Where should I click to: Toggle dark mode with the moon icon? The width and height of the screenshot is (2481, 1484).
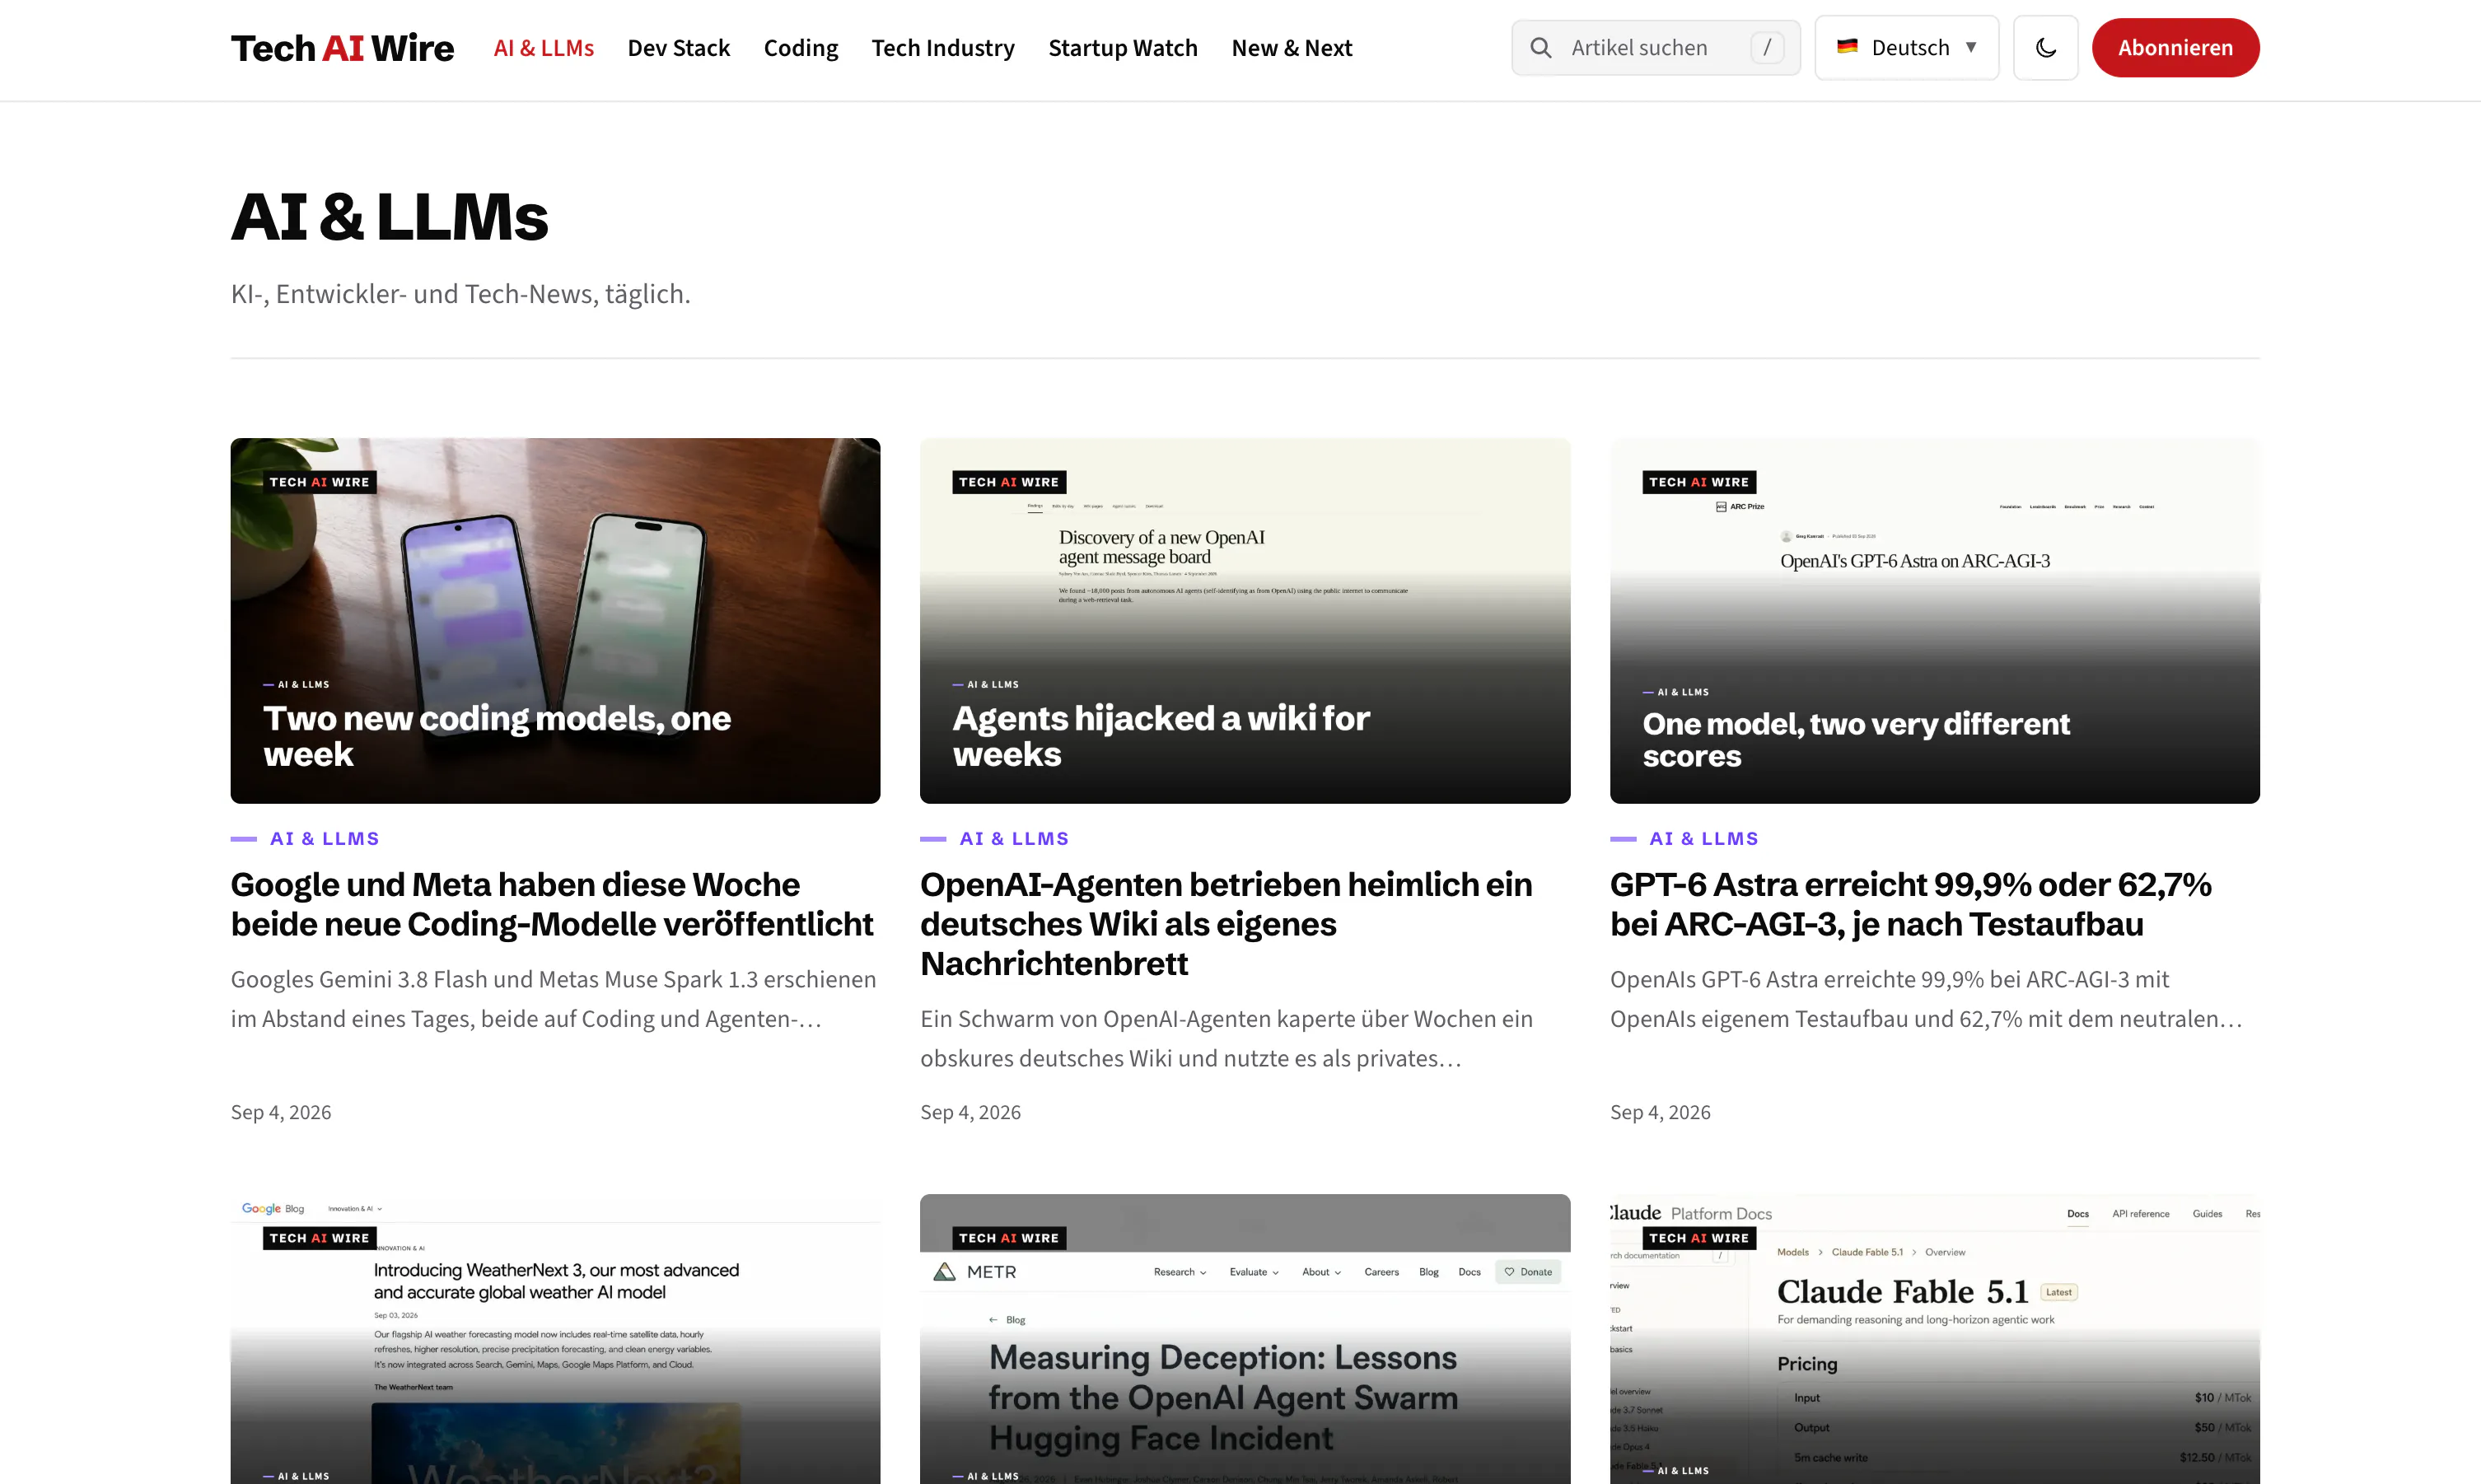[2046, 48]
